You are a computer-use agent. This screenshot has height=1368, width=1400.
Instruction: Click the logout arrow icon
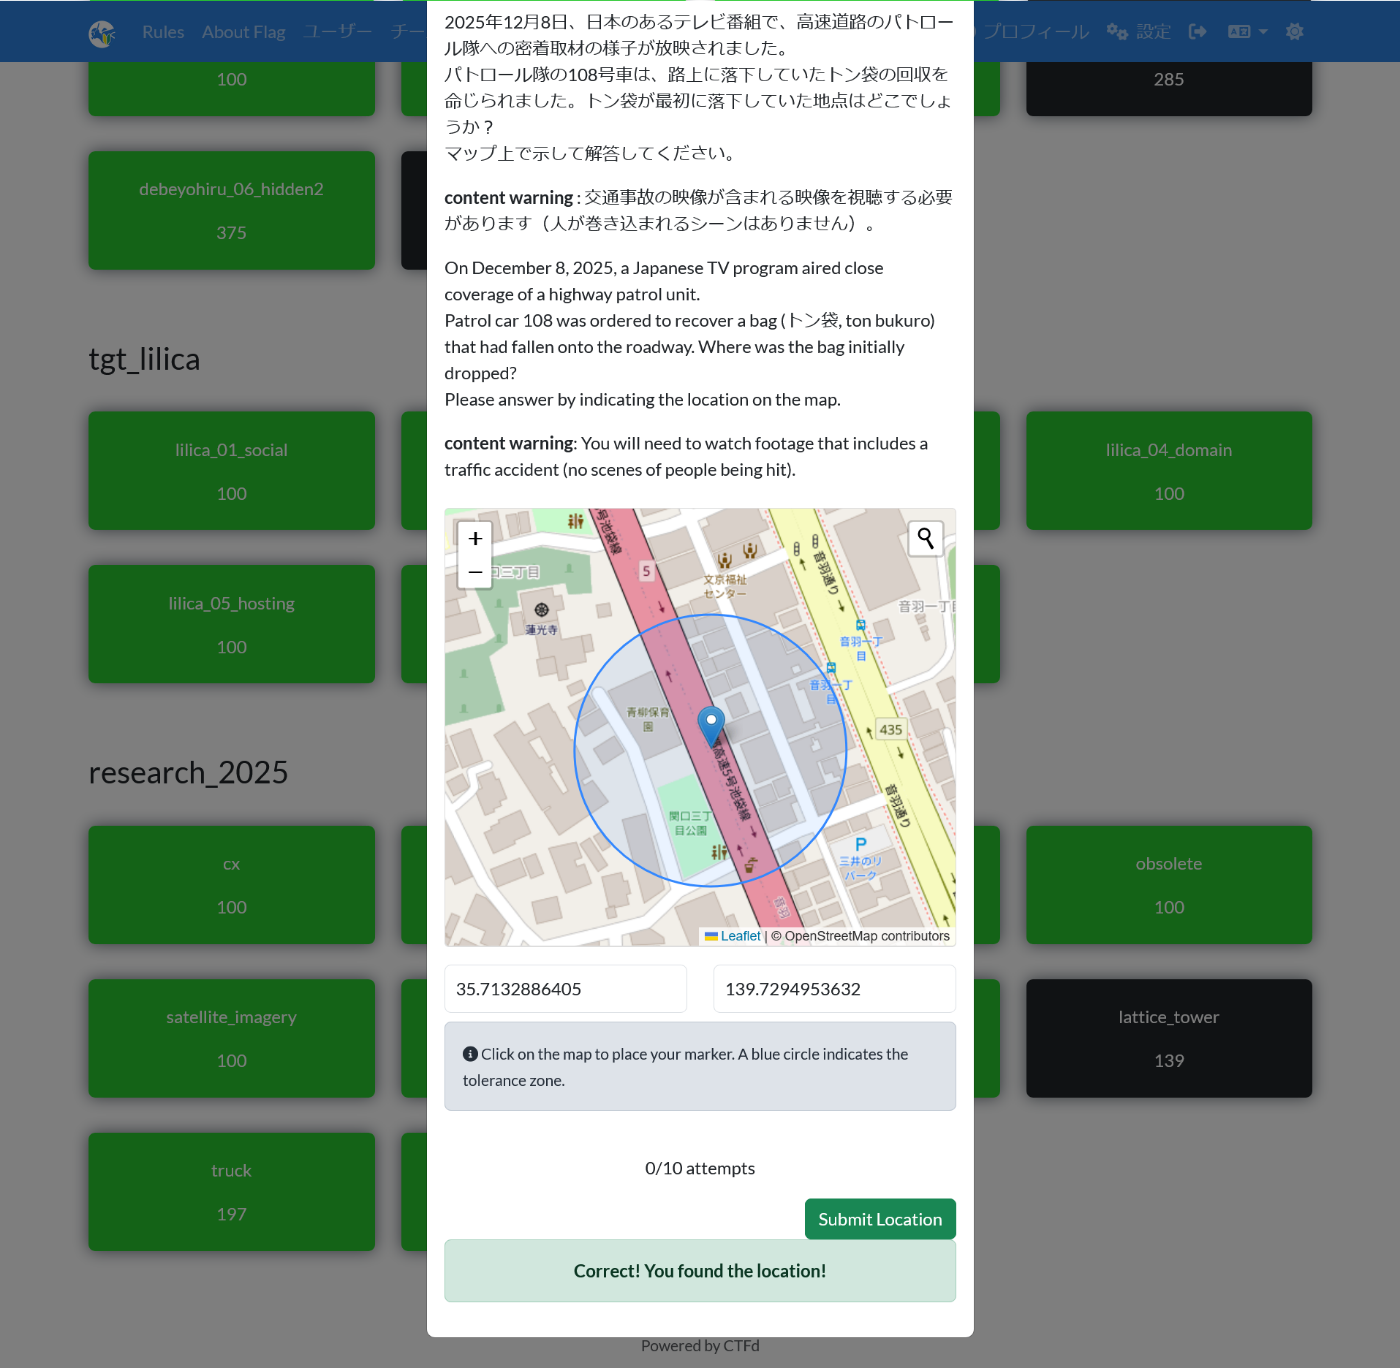(x=1197, y=32)
